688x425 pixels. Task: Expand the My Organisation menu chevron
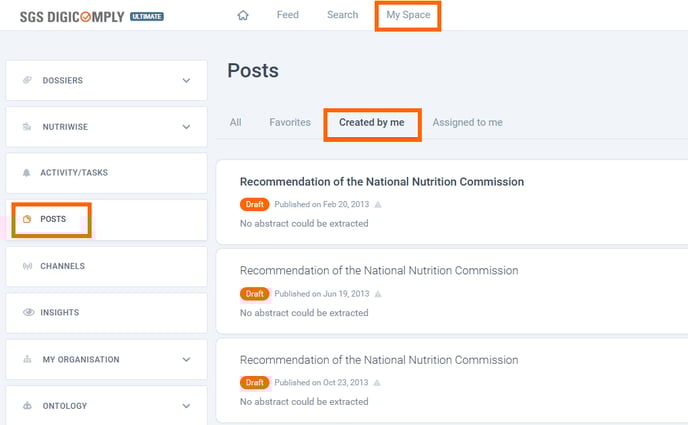click(186, 360)
